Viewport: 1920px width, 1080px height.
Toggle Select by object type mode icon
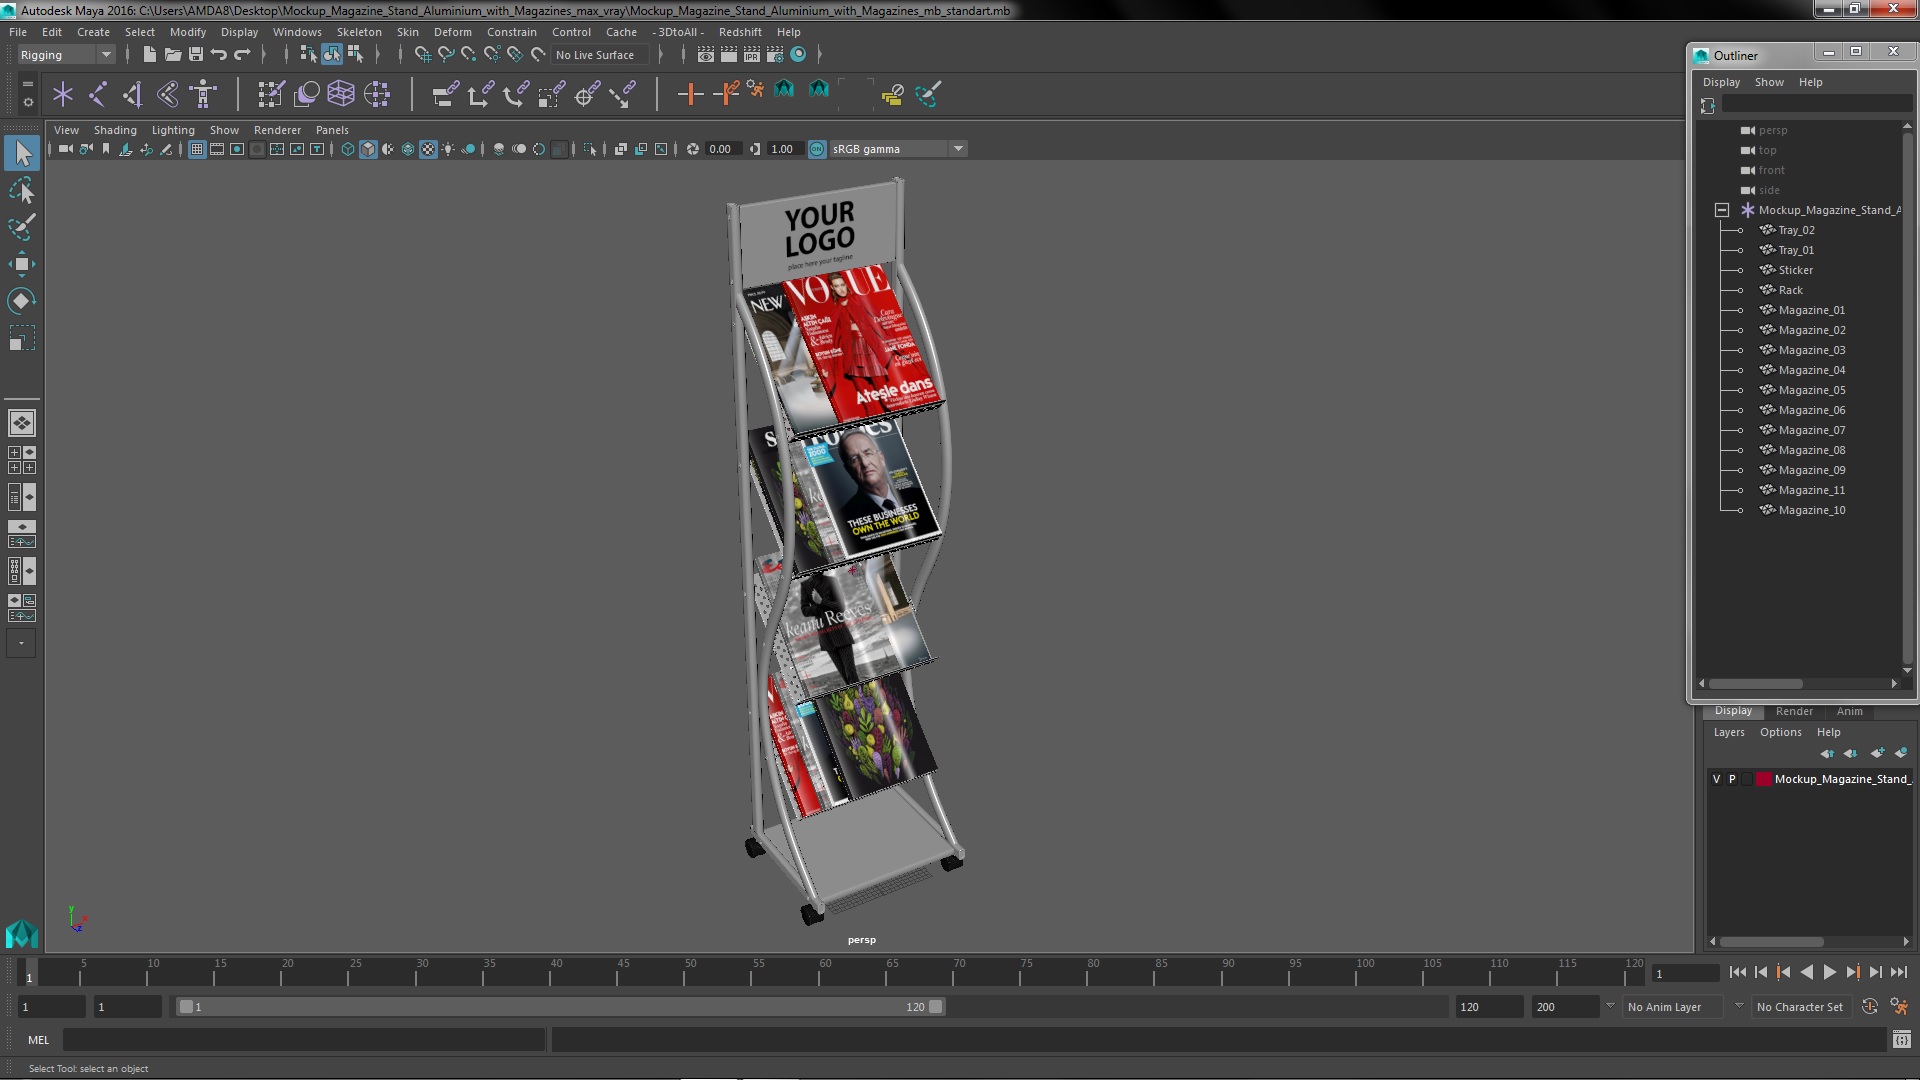coord(331,55)
